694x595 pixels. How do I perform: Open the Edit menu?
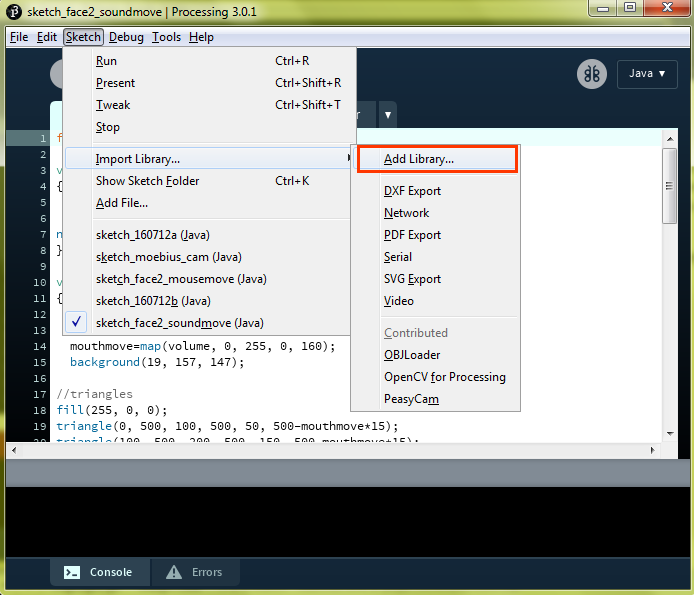[x=46, y=37]
